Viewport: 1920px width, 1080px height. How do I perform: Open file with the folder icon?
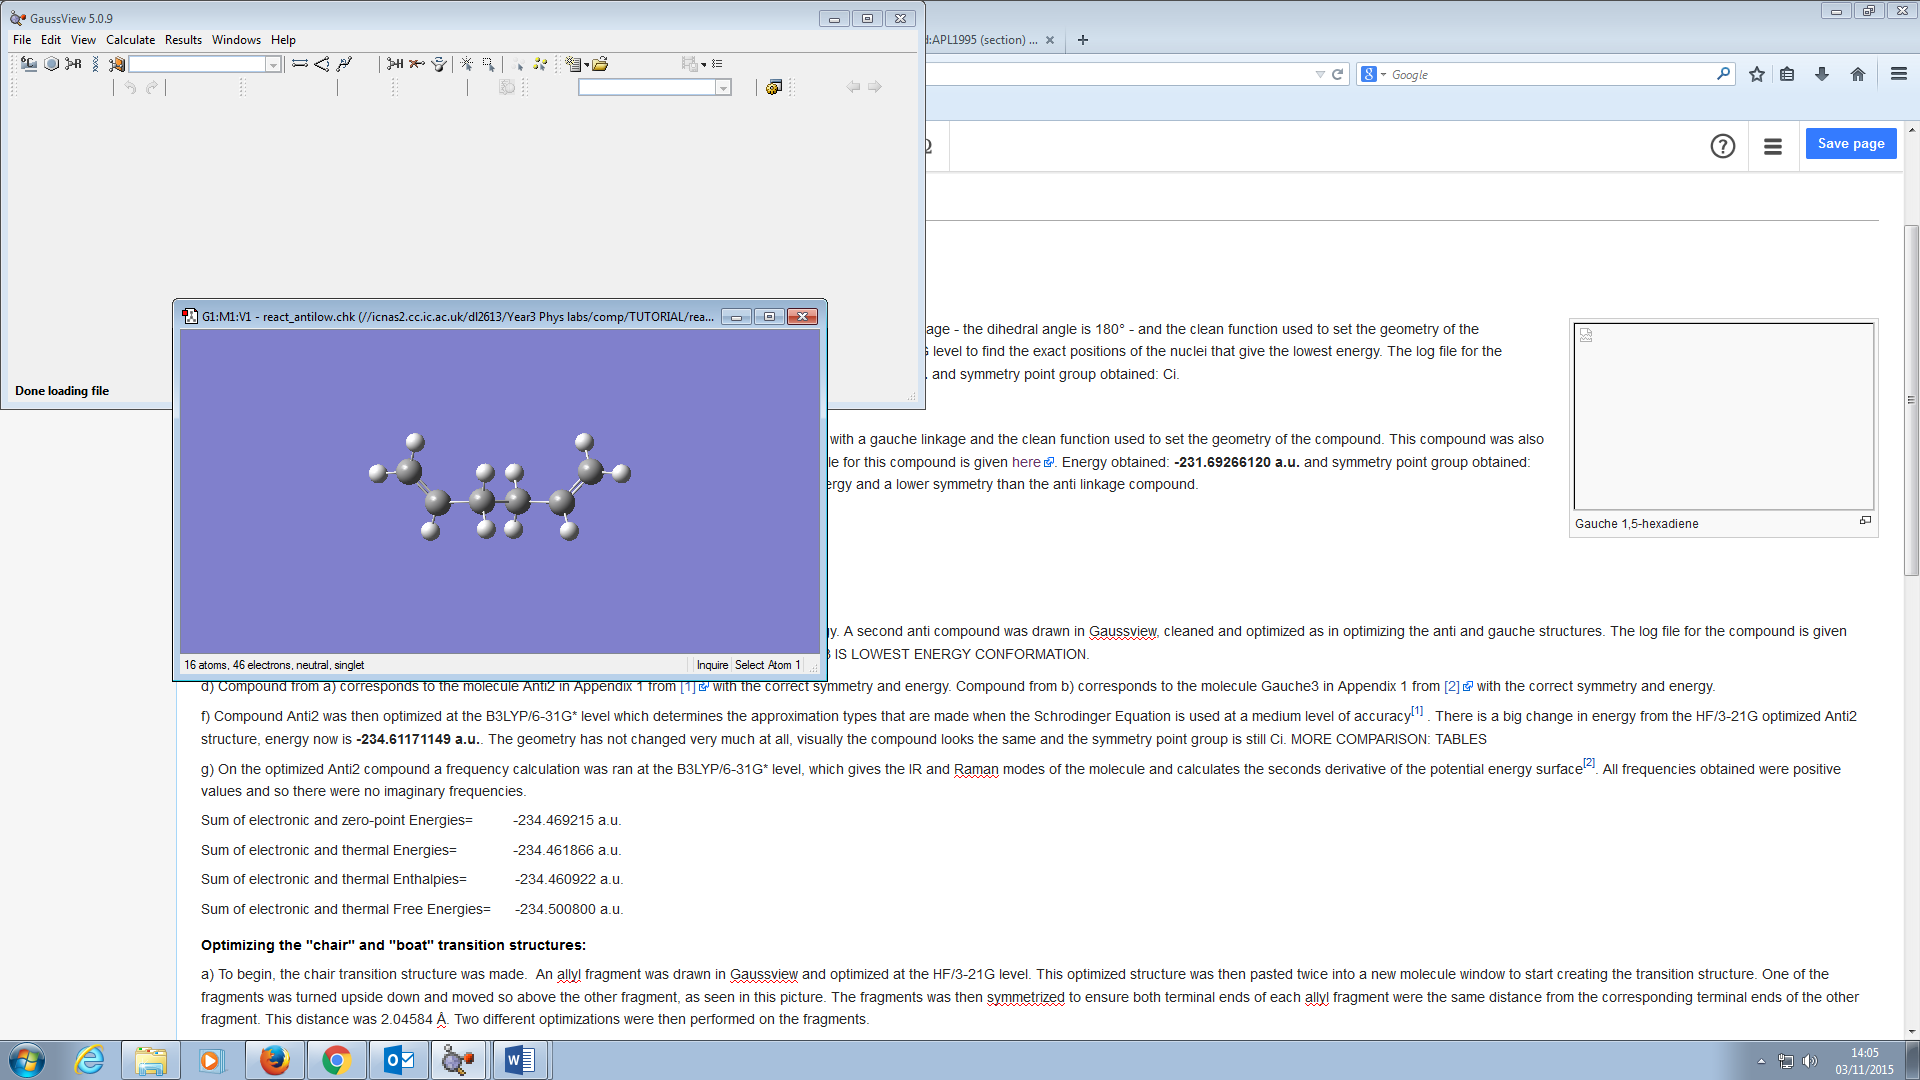[x=600, y=64]
